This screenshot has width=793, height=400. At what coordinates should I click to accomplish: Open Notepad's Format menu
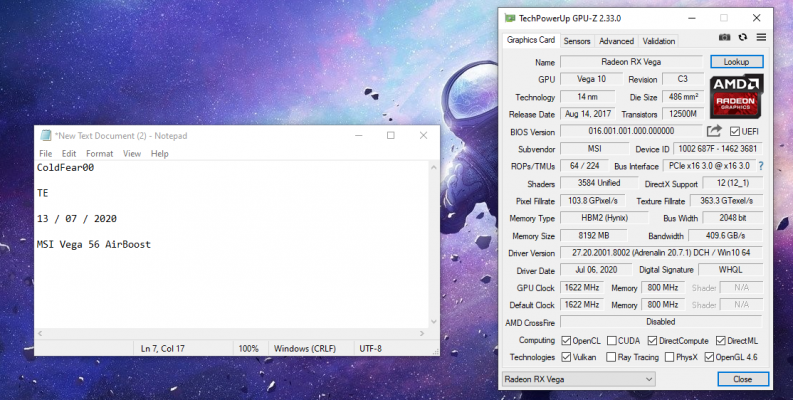[x=100, y=154]
